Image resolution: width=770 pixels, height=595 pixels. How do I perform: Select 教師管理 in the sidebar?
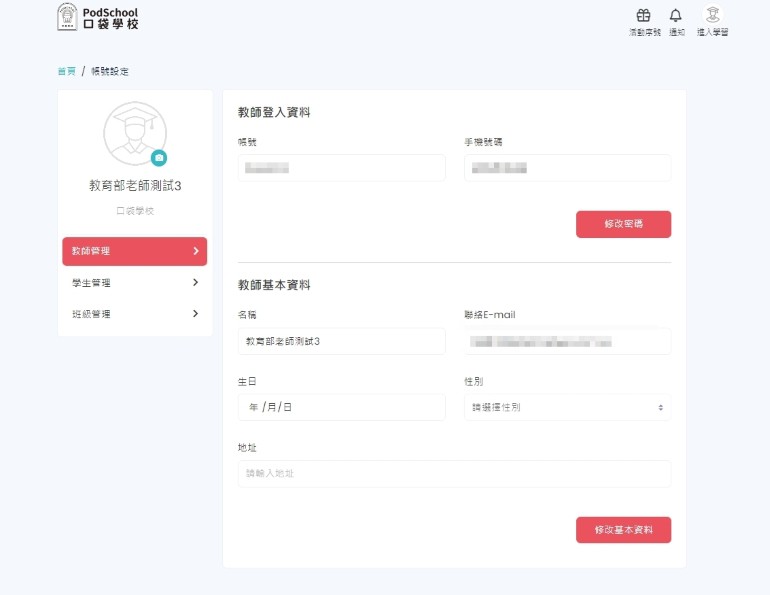point(134,251)
